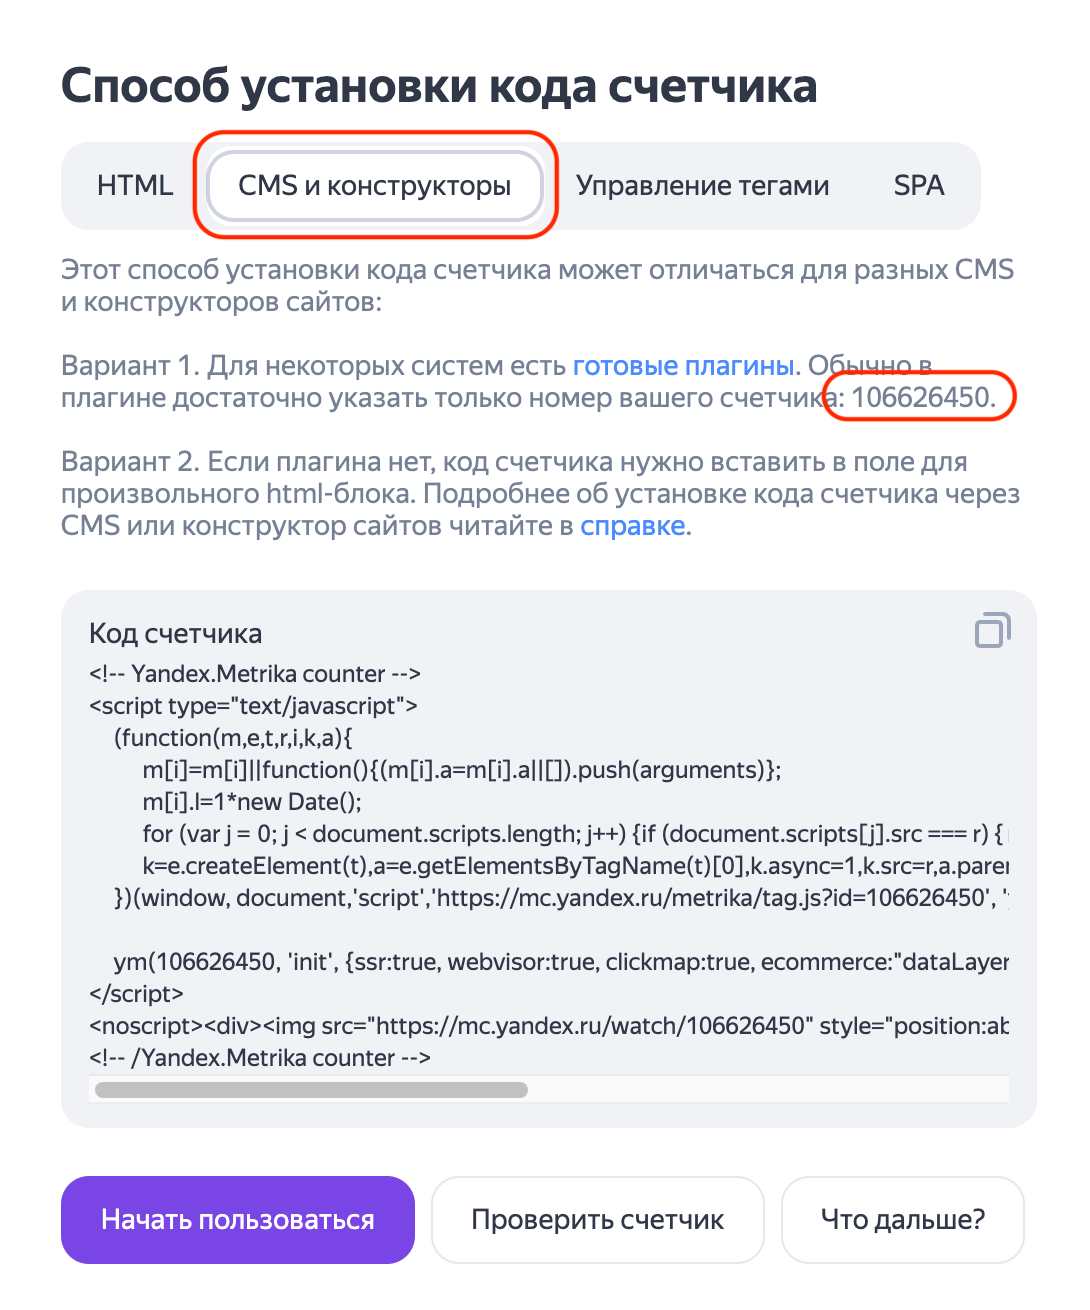Copy the counter code with the copy icon
The height and width of the screenshot is (1310, 1090).
tap(992, 630)
